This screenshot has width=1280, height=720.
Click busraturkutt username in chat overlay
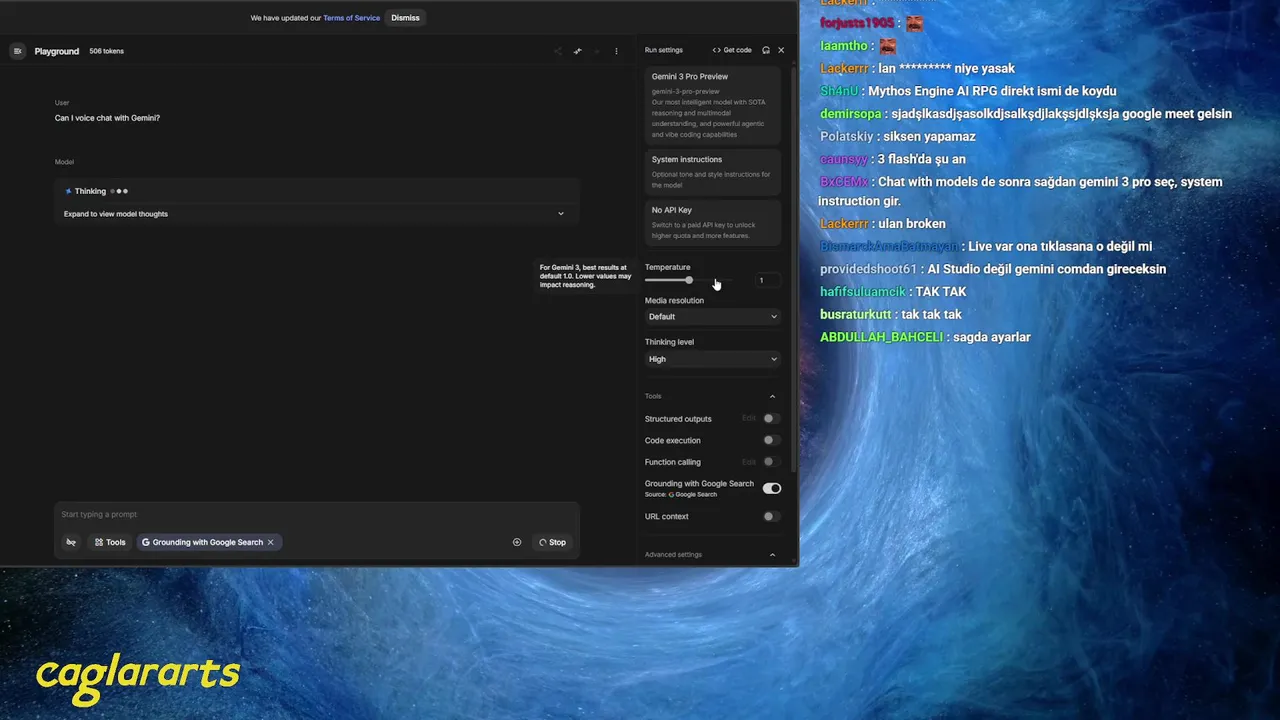pos(855,314)
